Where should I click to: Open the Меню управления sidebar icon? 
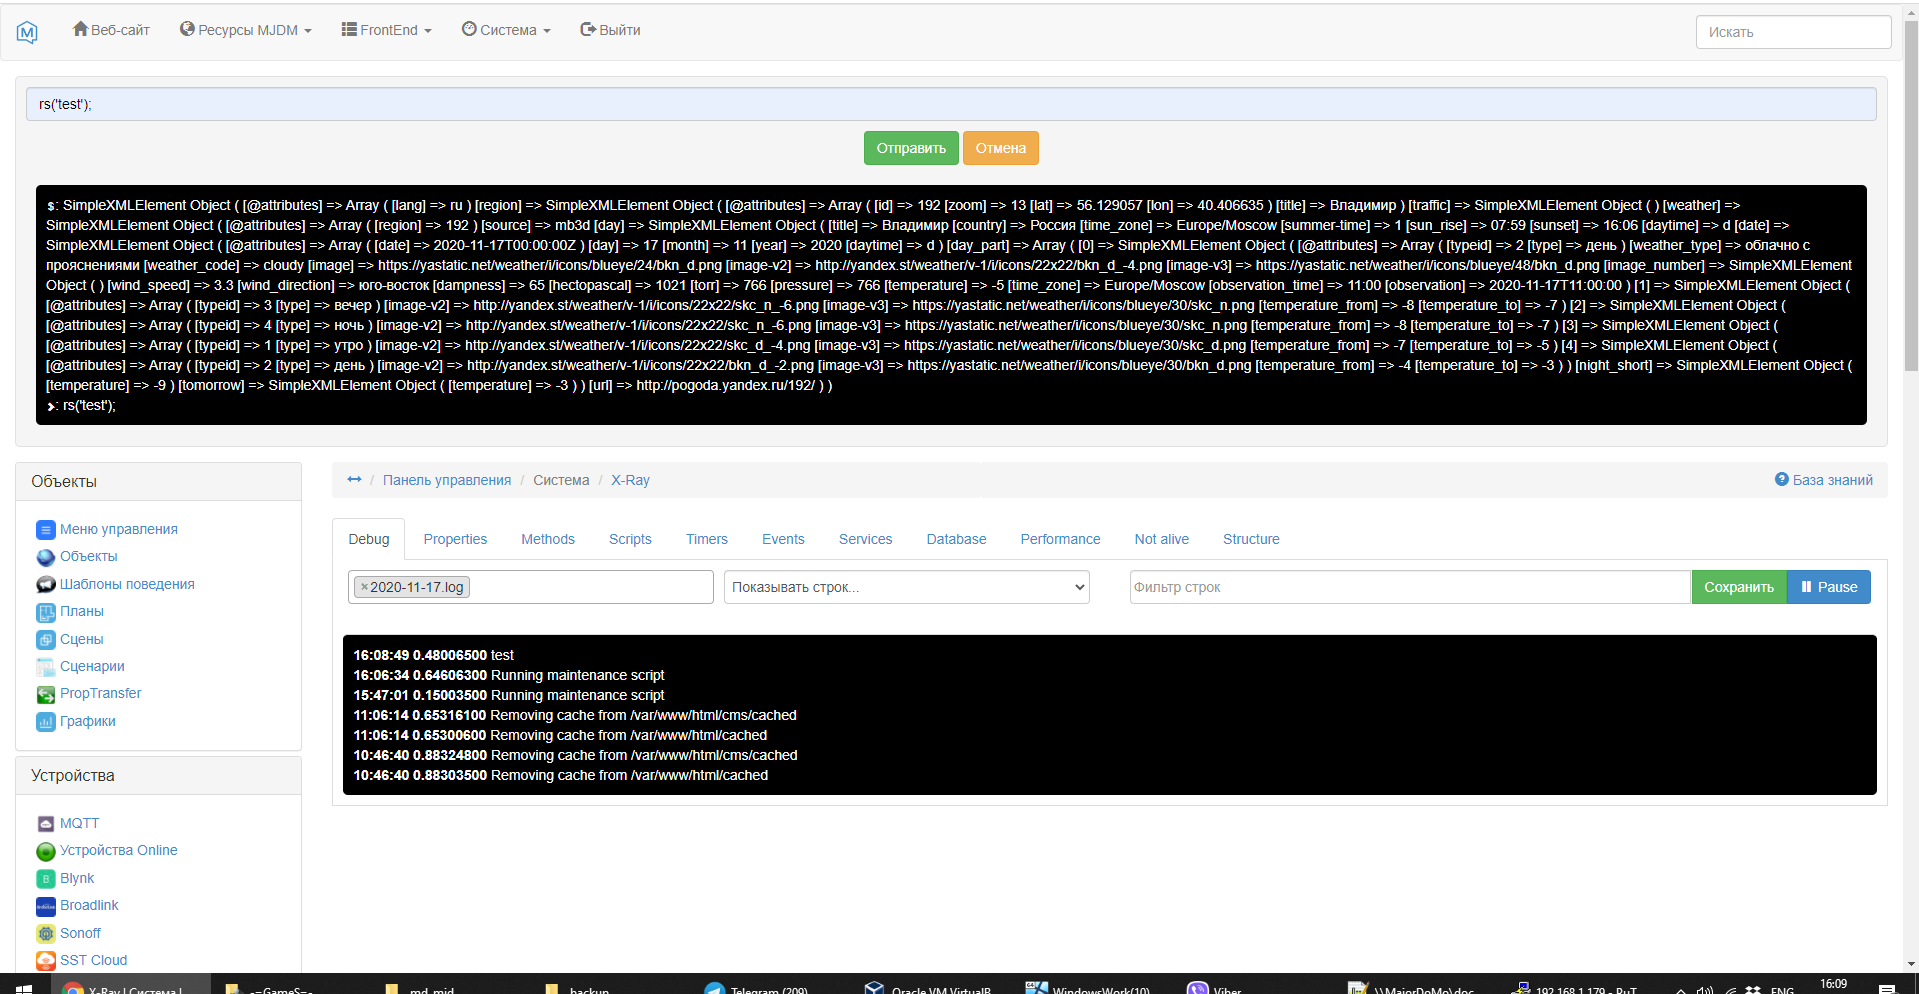[45, 530]
